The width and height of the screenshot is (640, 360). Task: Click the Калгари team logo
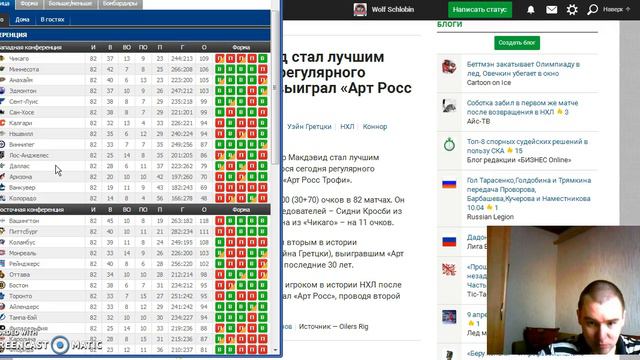2,123
